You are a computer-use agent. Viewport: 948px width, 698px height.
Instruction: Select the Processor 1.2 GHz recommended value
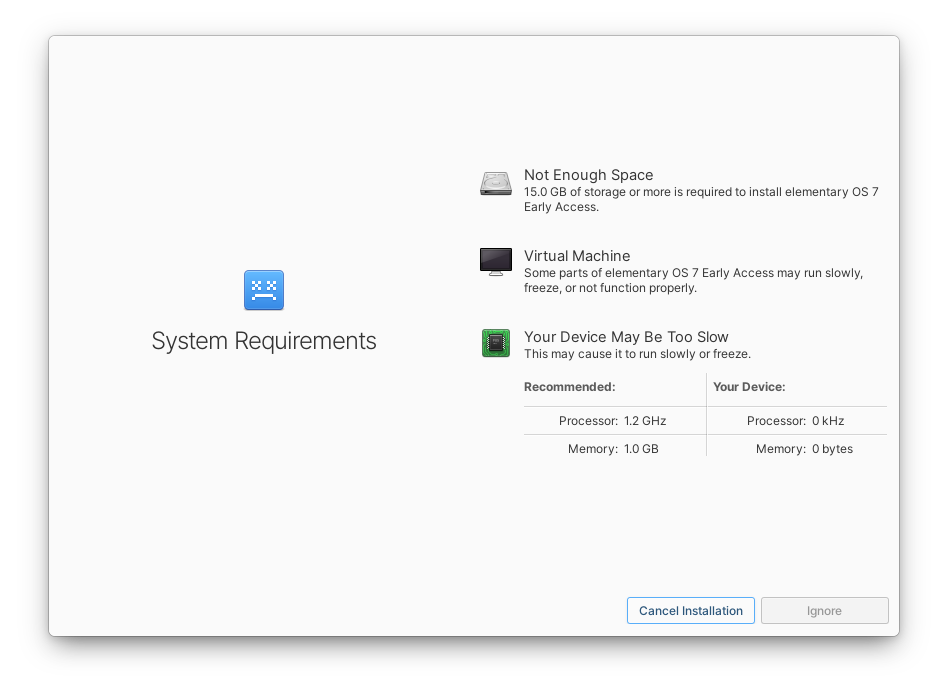click(x=612, y=420)
